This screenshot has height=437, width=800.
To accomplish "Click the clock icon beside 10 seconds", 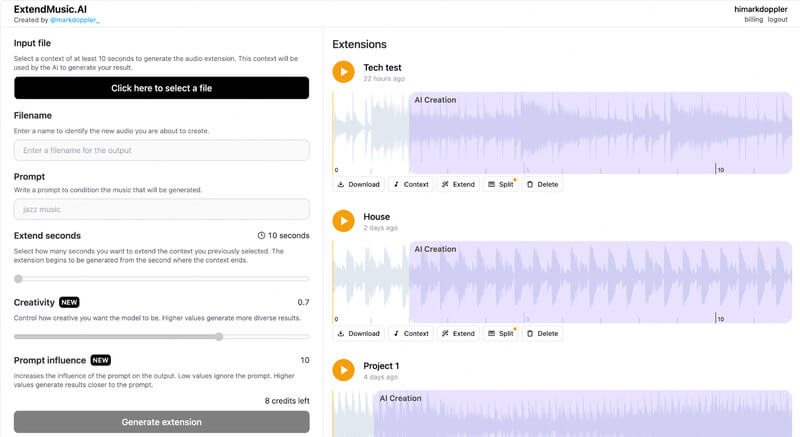I will pos(261,236).
